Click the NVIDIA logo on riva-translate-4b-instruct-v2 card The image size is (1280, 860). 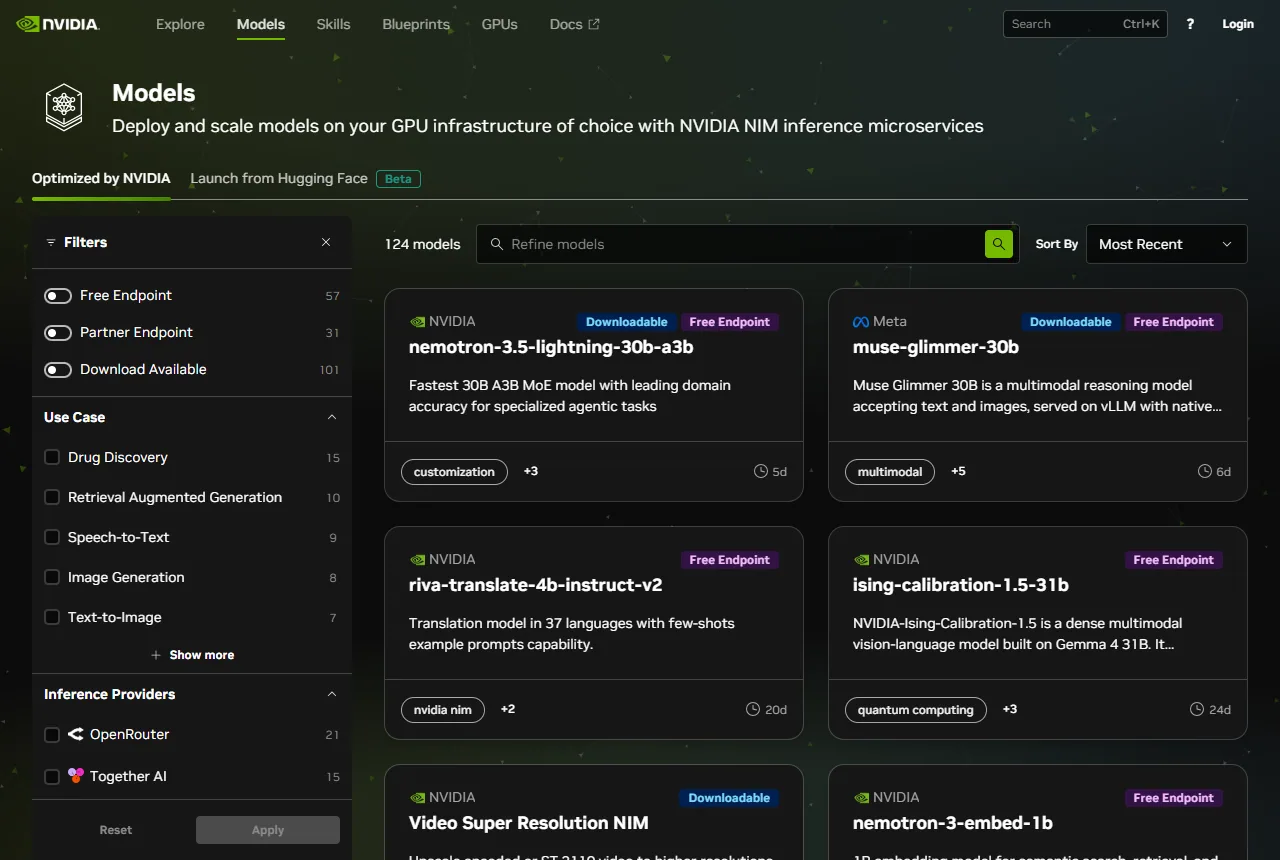click(417, 560)
